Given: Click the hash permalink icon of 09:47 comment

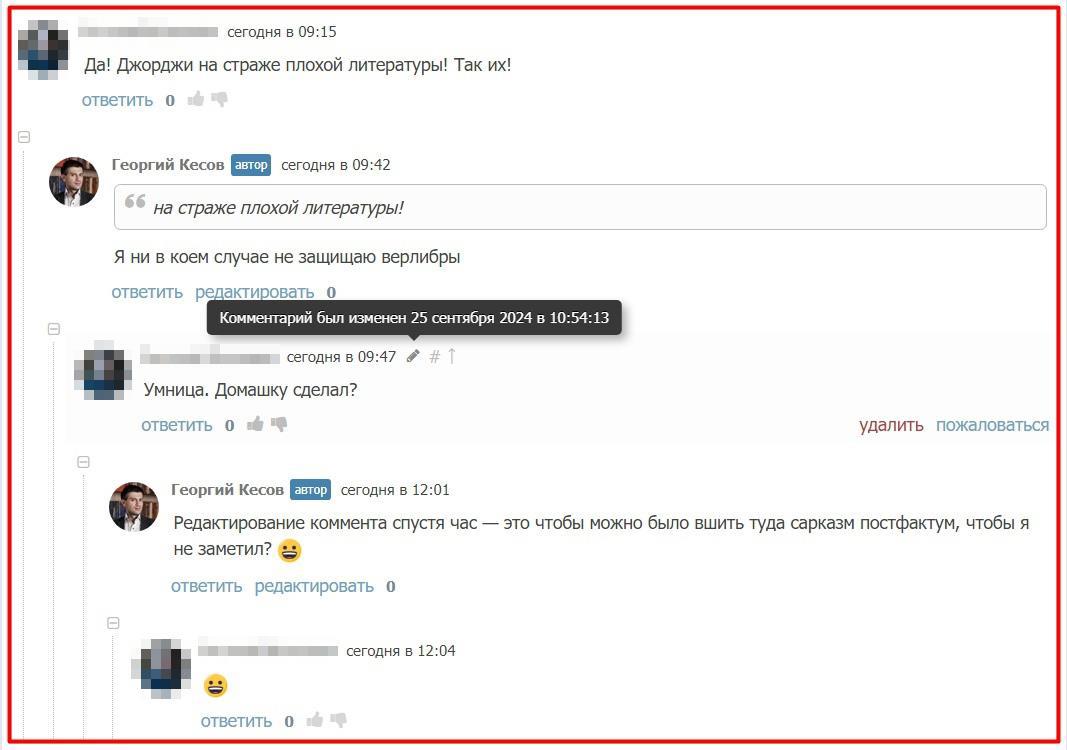Looking at the screenshot, I should (435, 356).
